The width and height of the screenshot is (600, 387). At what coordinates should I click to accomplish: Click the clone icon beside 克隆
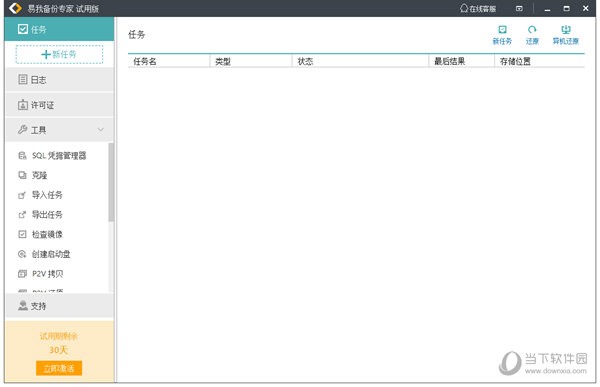coord(22,175)
